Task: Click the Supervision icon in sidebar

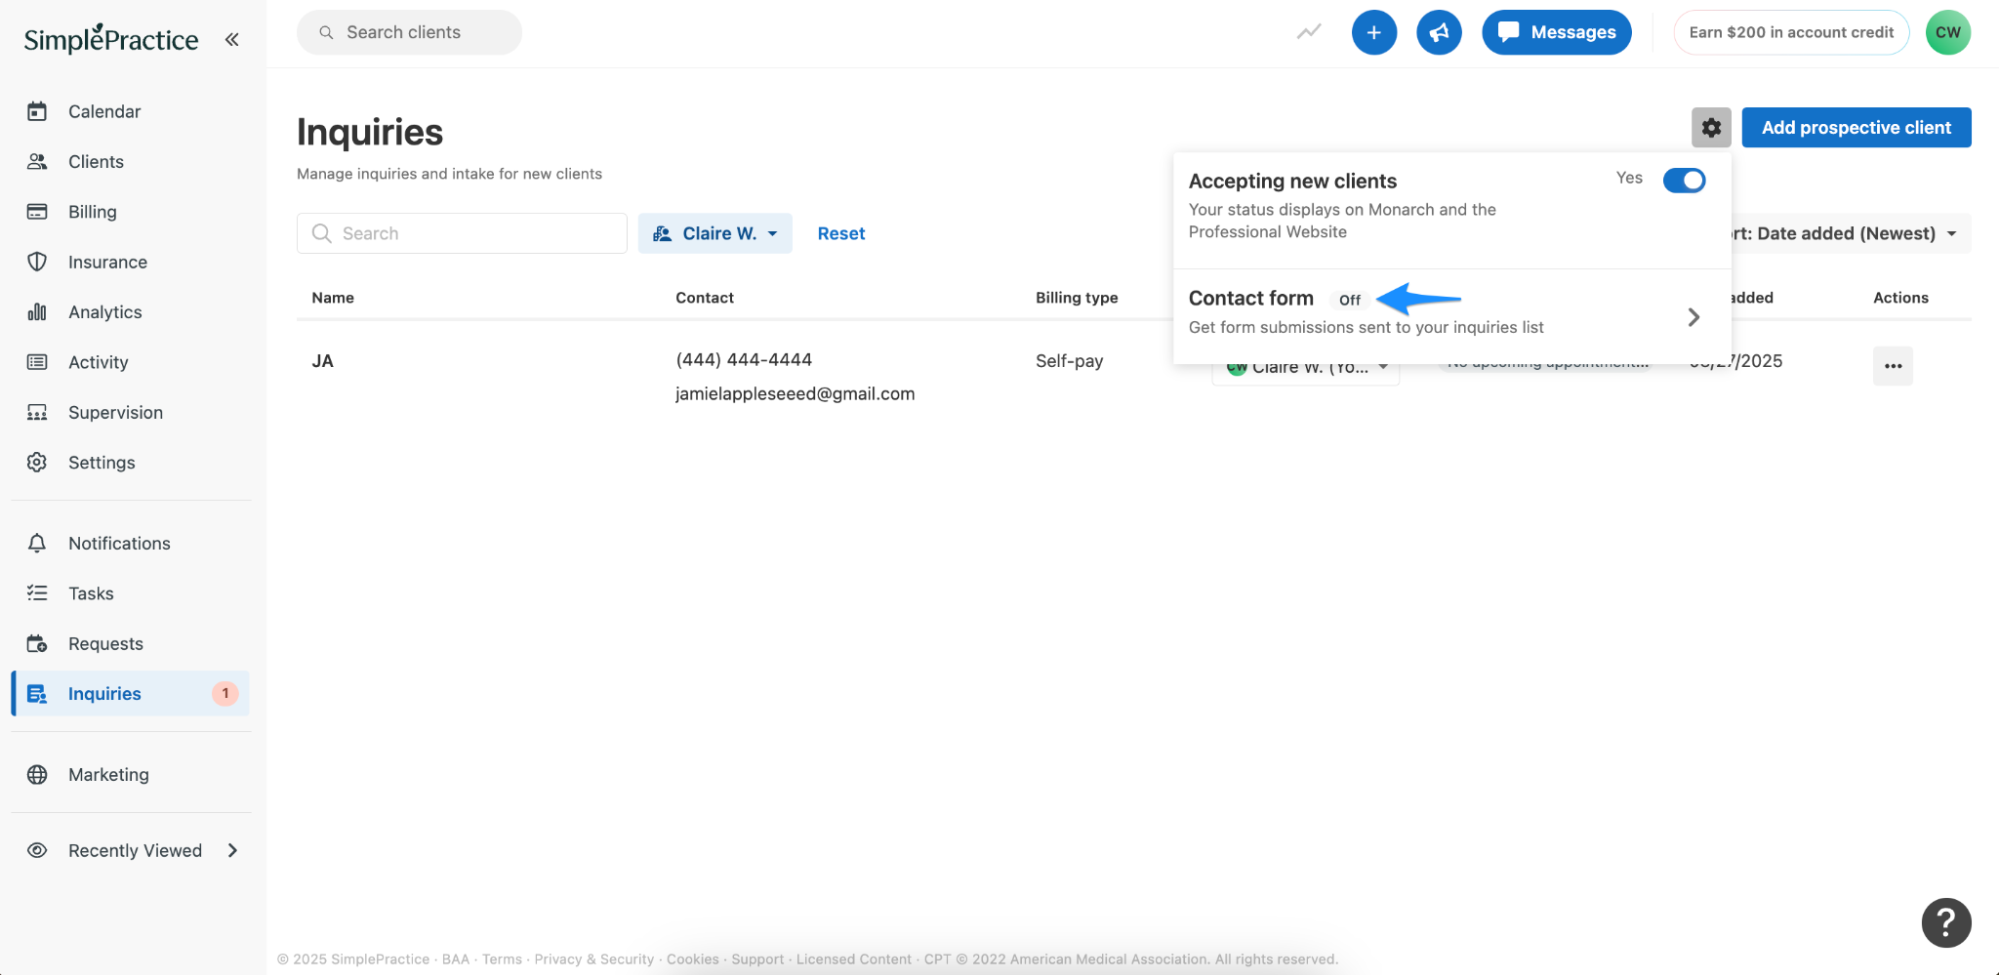Action: pos(37,412)
